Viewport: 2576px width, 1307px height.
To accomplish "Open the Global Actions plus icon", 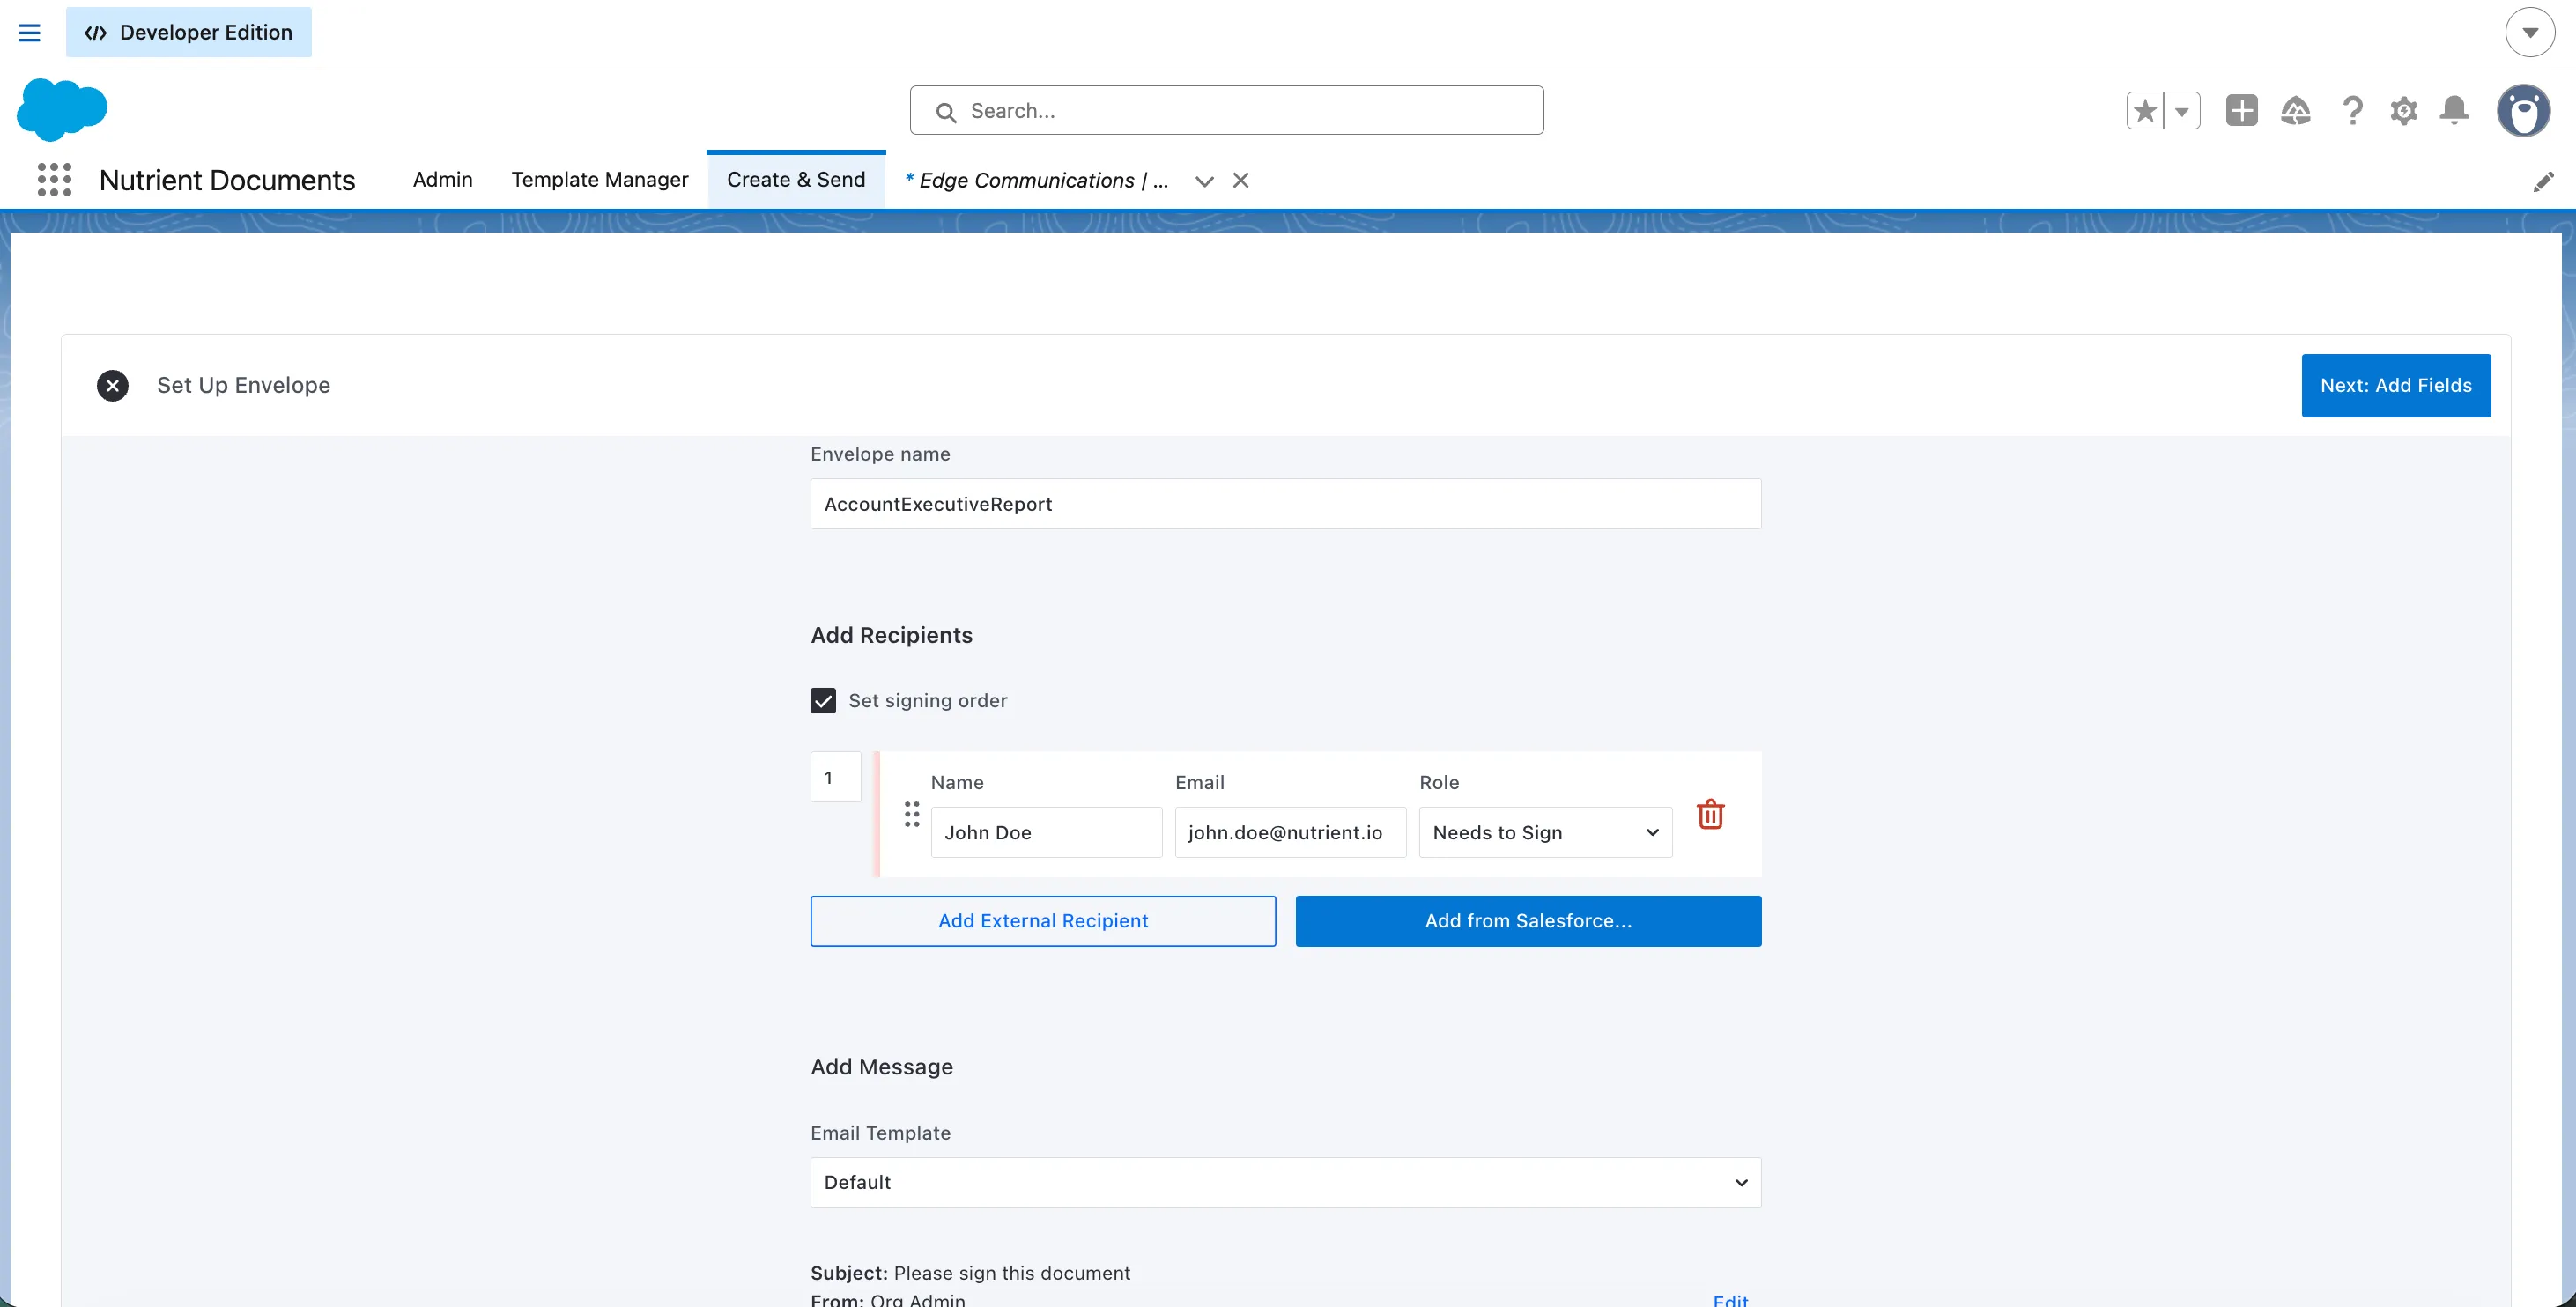I will (x=2241, y=110).
